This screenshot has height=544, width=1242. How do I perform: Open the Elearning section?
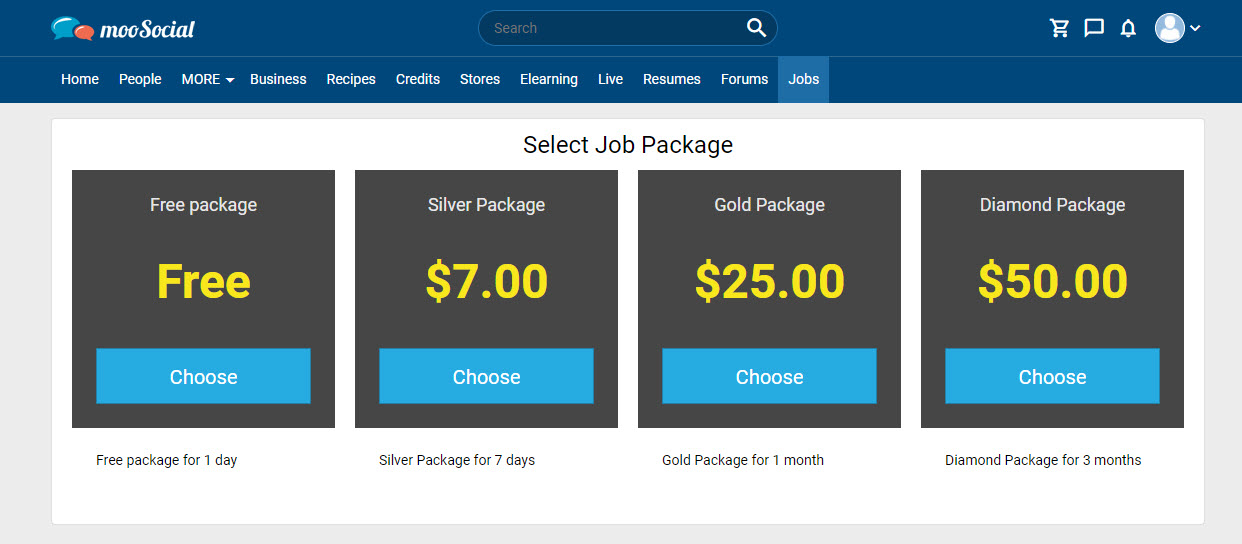click(x=549, y=79)
